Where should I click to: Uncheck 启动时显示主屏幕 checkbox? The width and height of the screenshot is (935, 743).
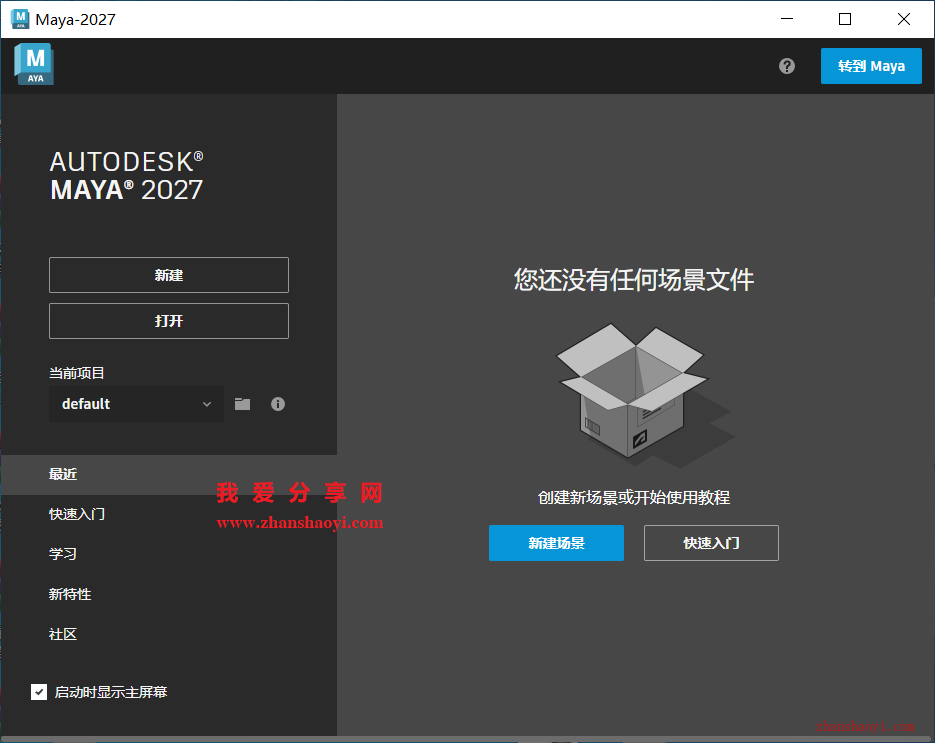point(39,692)
